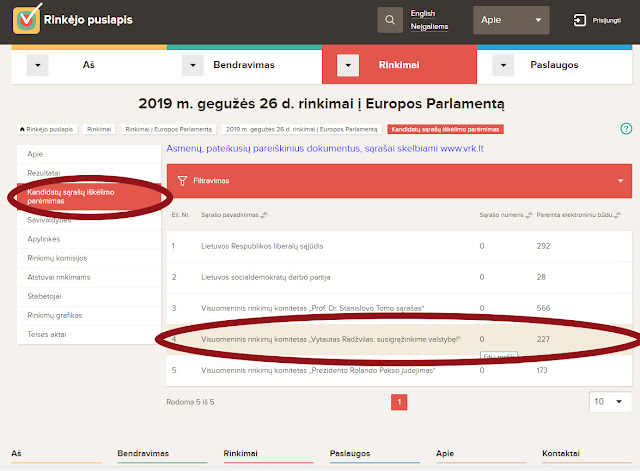Open footer Kontaktai link
The height and width of the screenshot is (471, 640).
click(x=561, y=453)
